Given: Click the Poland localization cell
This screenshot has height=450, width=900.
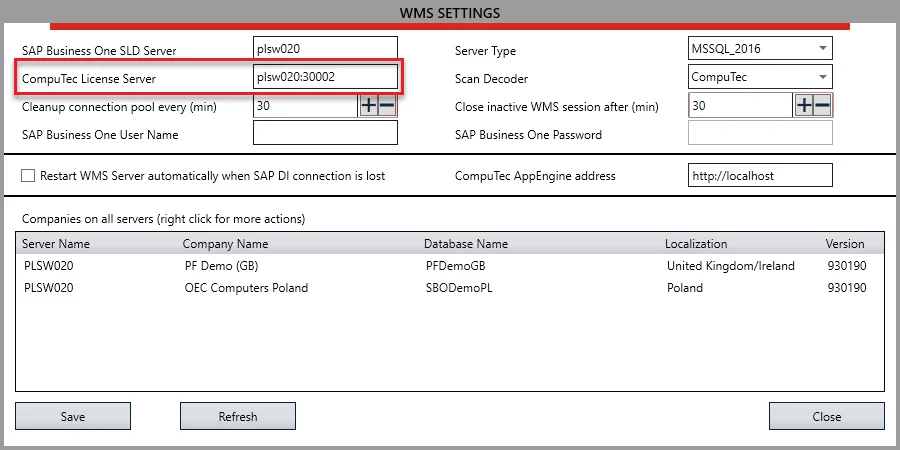Looking at the screenshot, I should (685, 288).
